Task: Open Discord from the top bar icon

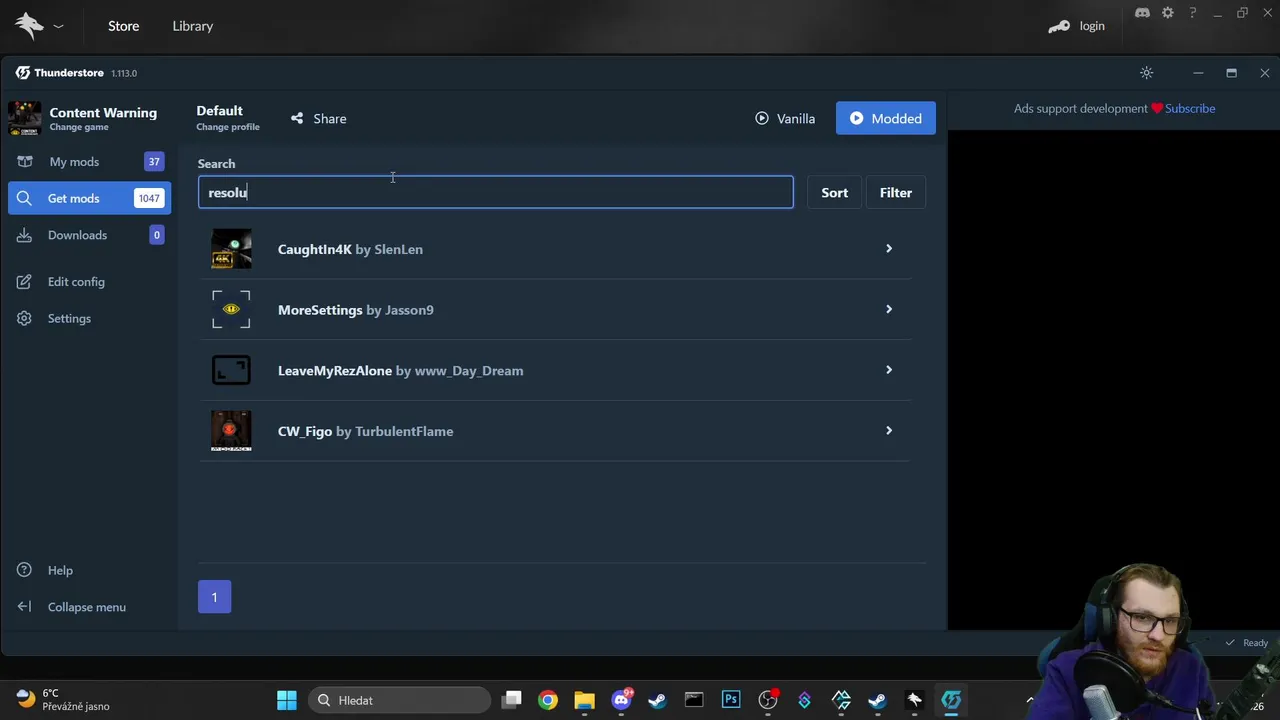Action: pos(1142,13)
